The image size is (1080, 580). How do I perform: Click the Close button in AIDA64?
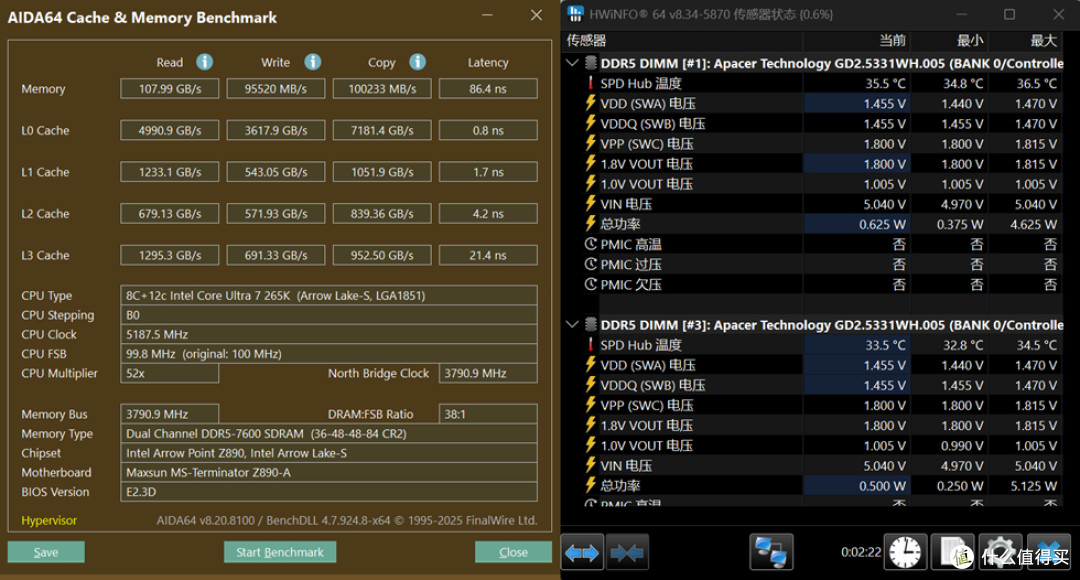coord(513,552)
